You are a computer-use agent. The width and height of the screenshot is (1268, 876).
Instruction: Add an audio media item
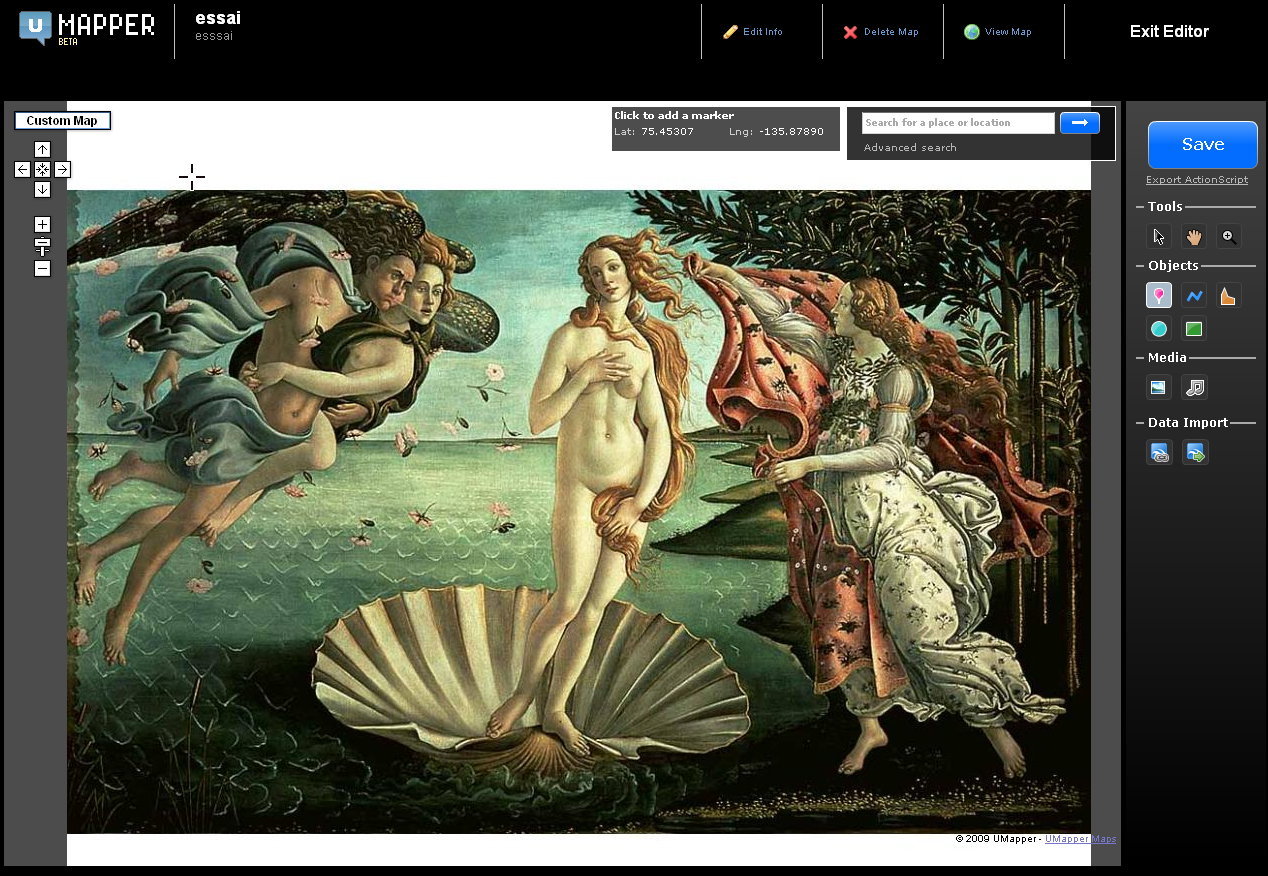click(1194, 387)
